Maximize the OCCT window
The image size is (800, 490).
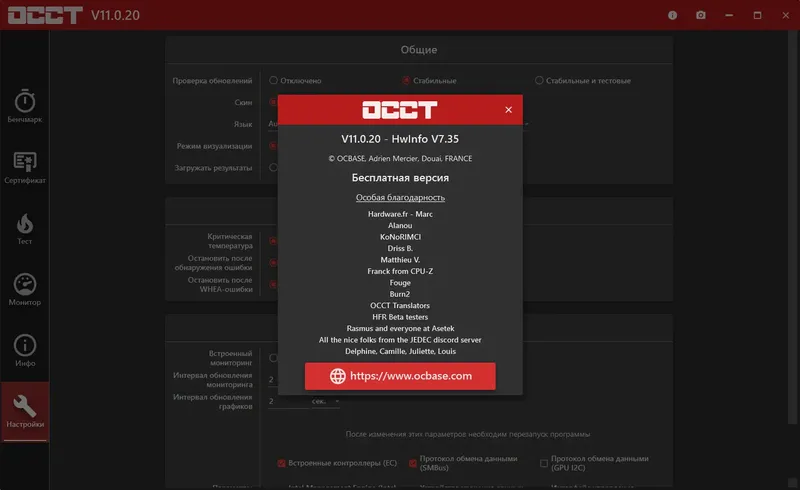[x=757, y=15]
